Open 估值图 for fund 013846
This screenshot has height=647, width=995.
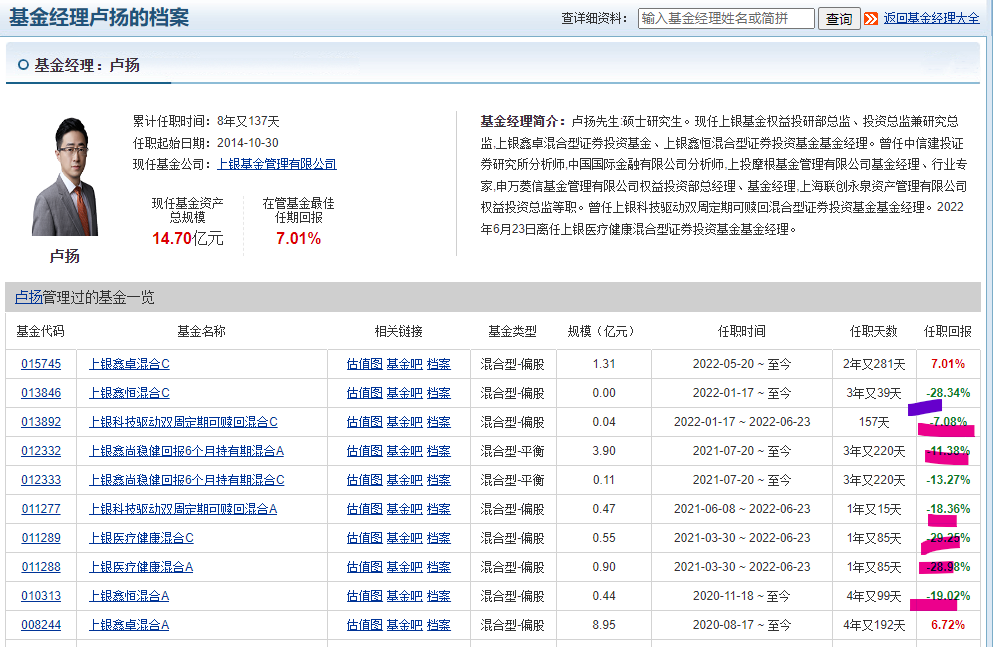point(365,393)
